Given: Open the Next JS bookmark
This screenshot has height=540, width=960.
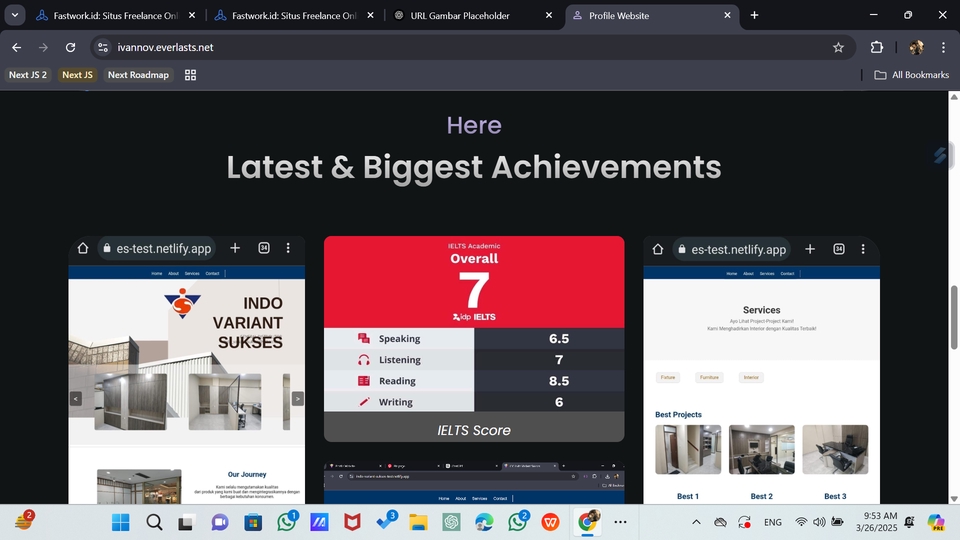Looking at the screenshot, I should coord(77,75).
